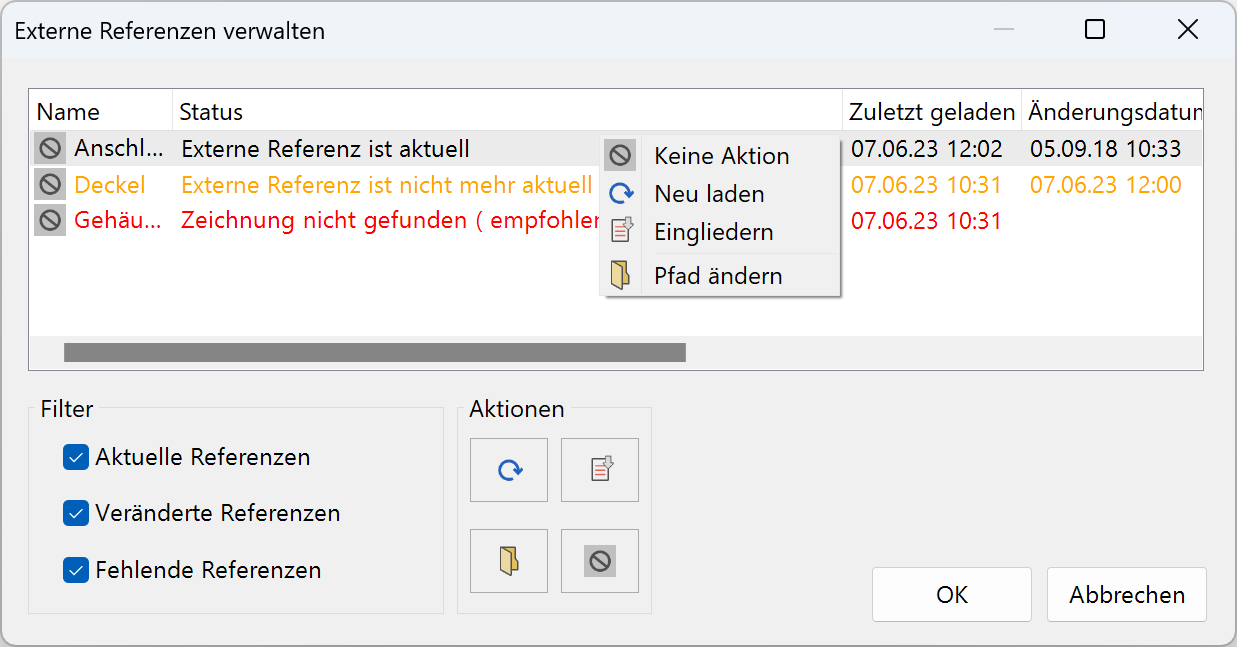Image resolution: width=1237 pixels, height=647 pixels.
Task: Uncheck Aktuelle Referenzen filter
Action: pos(76,457)
